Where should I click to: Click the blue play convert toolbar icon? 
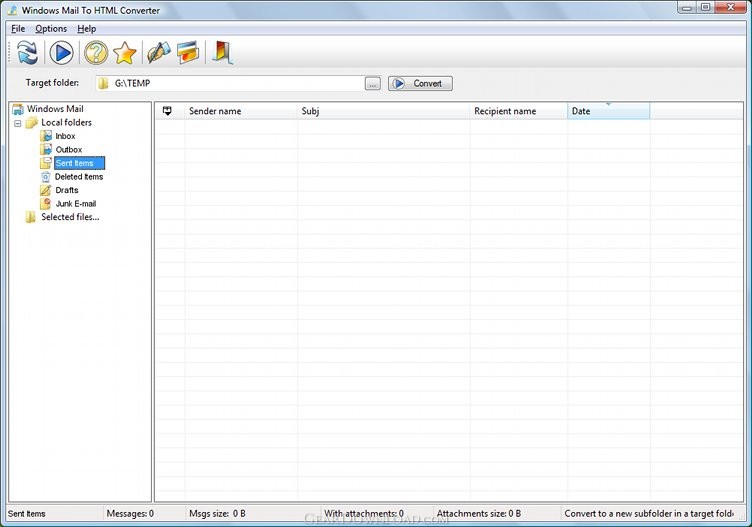point(61,52)
